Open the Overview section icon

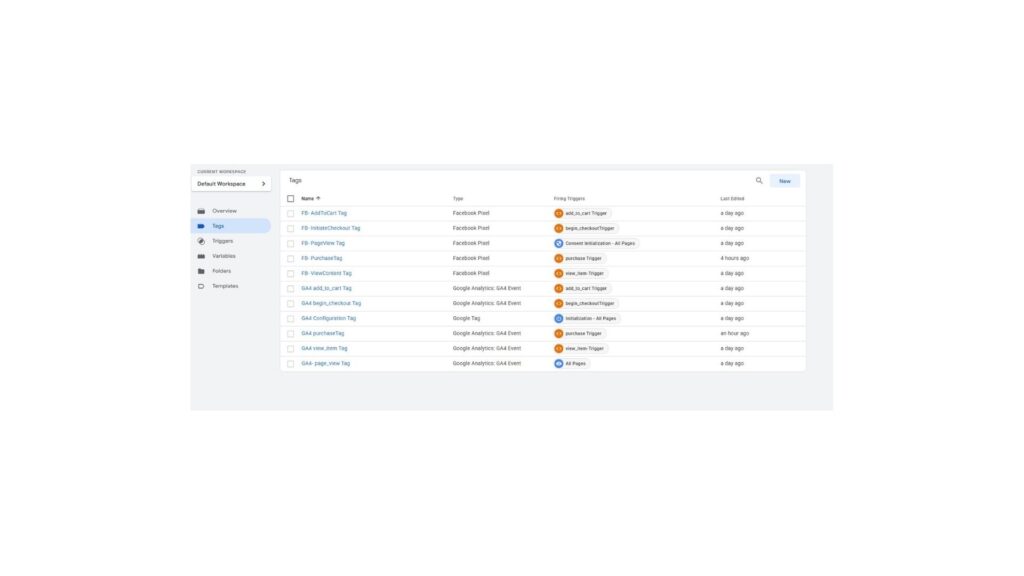point(201,211)
